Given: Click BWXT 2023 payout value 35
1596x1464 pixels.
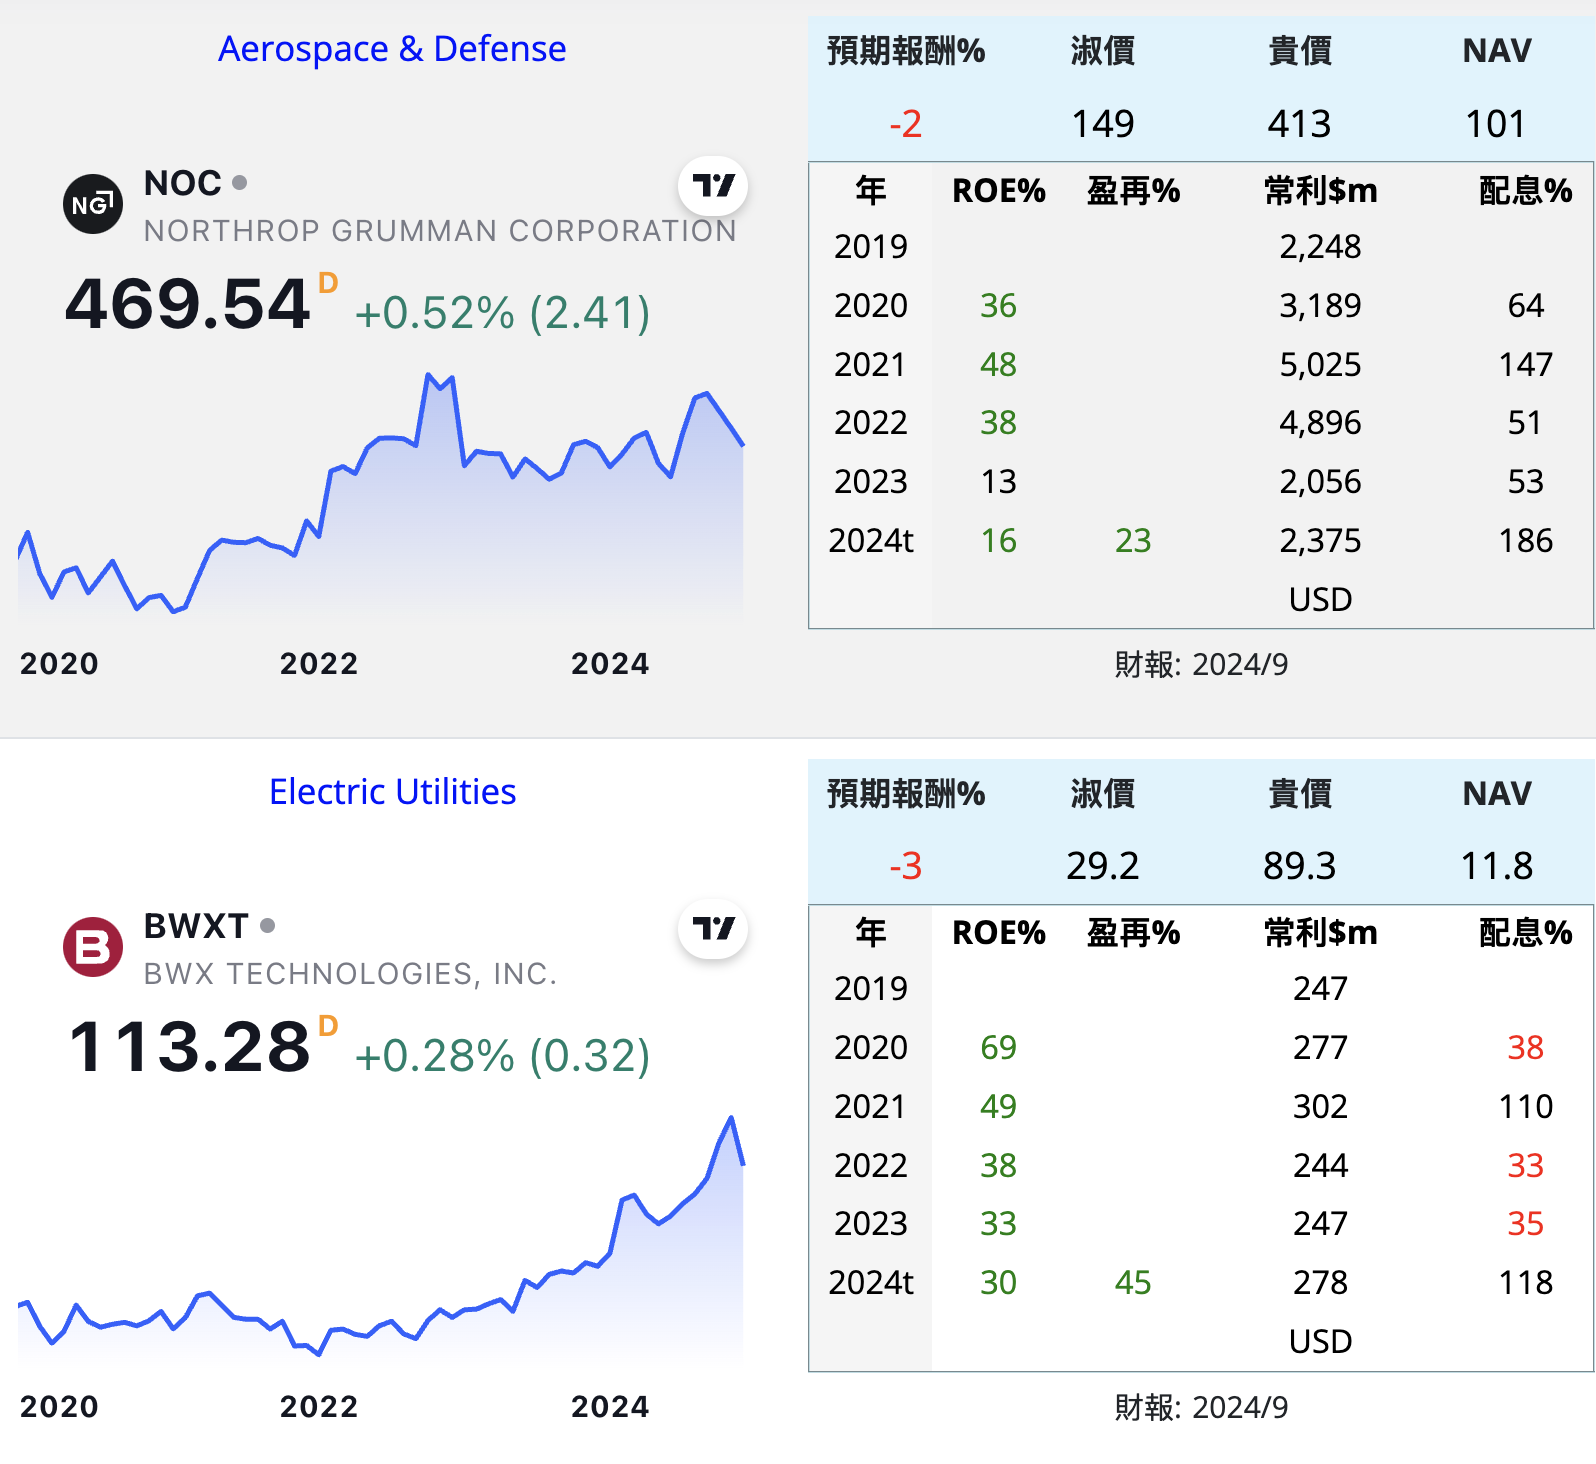Looking at the screenshot, I should 1526,1223.
